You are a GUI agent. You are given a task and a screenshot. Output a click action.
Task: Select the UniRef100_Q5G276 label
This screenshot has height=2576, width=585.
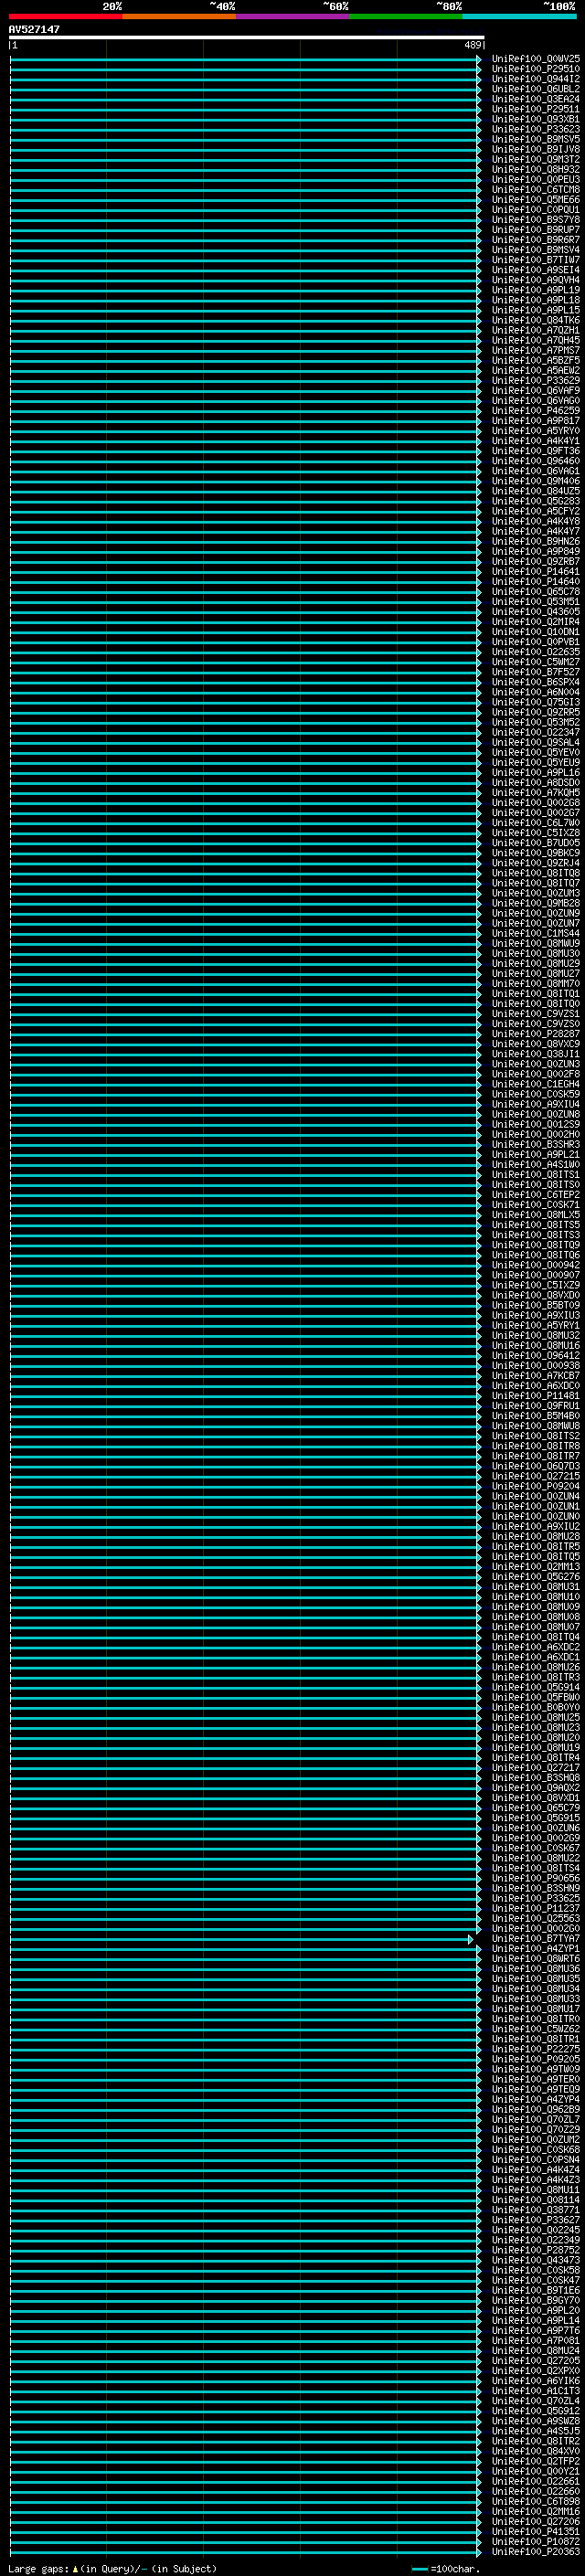536,1577
